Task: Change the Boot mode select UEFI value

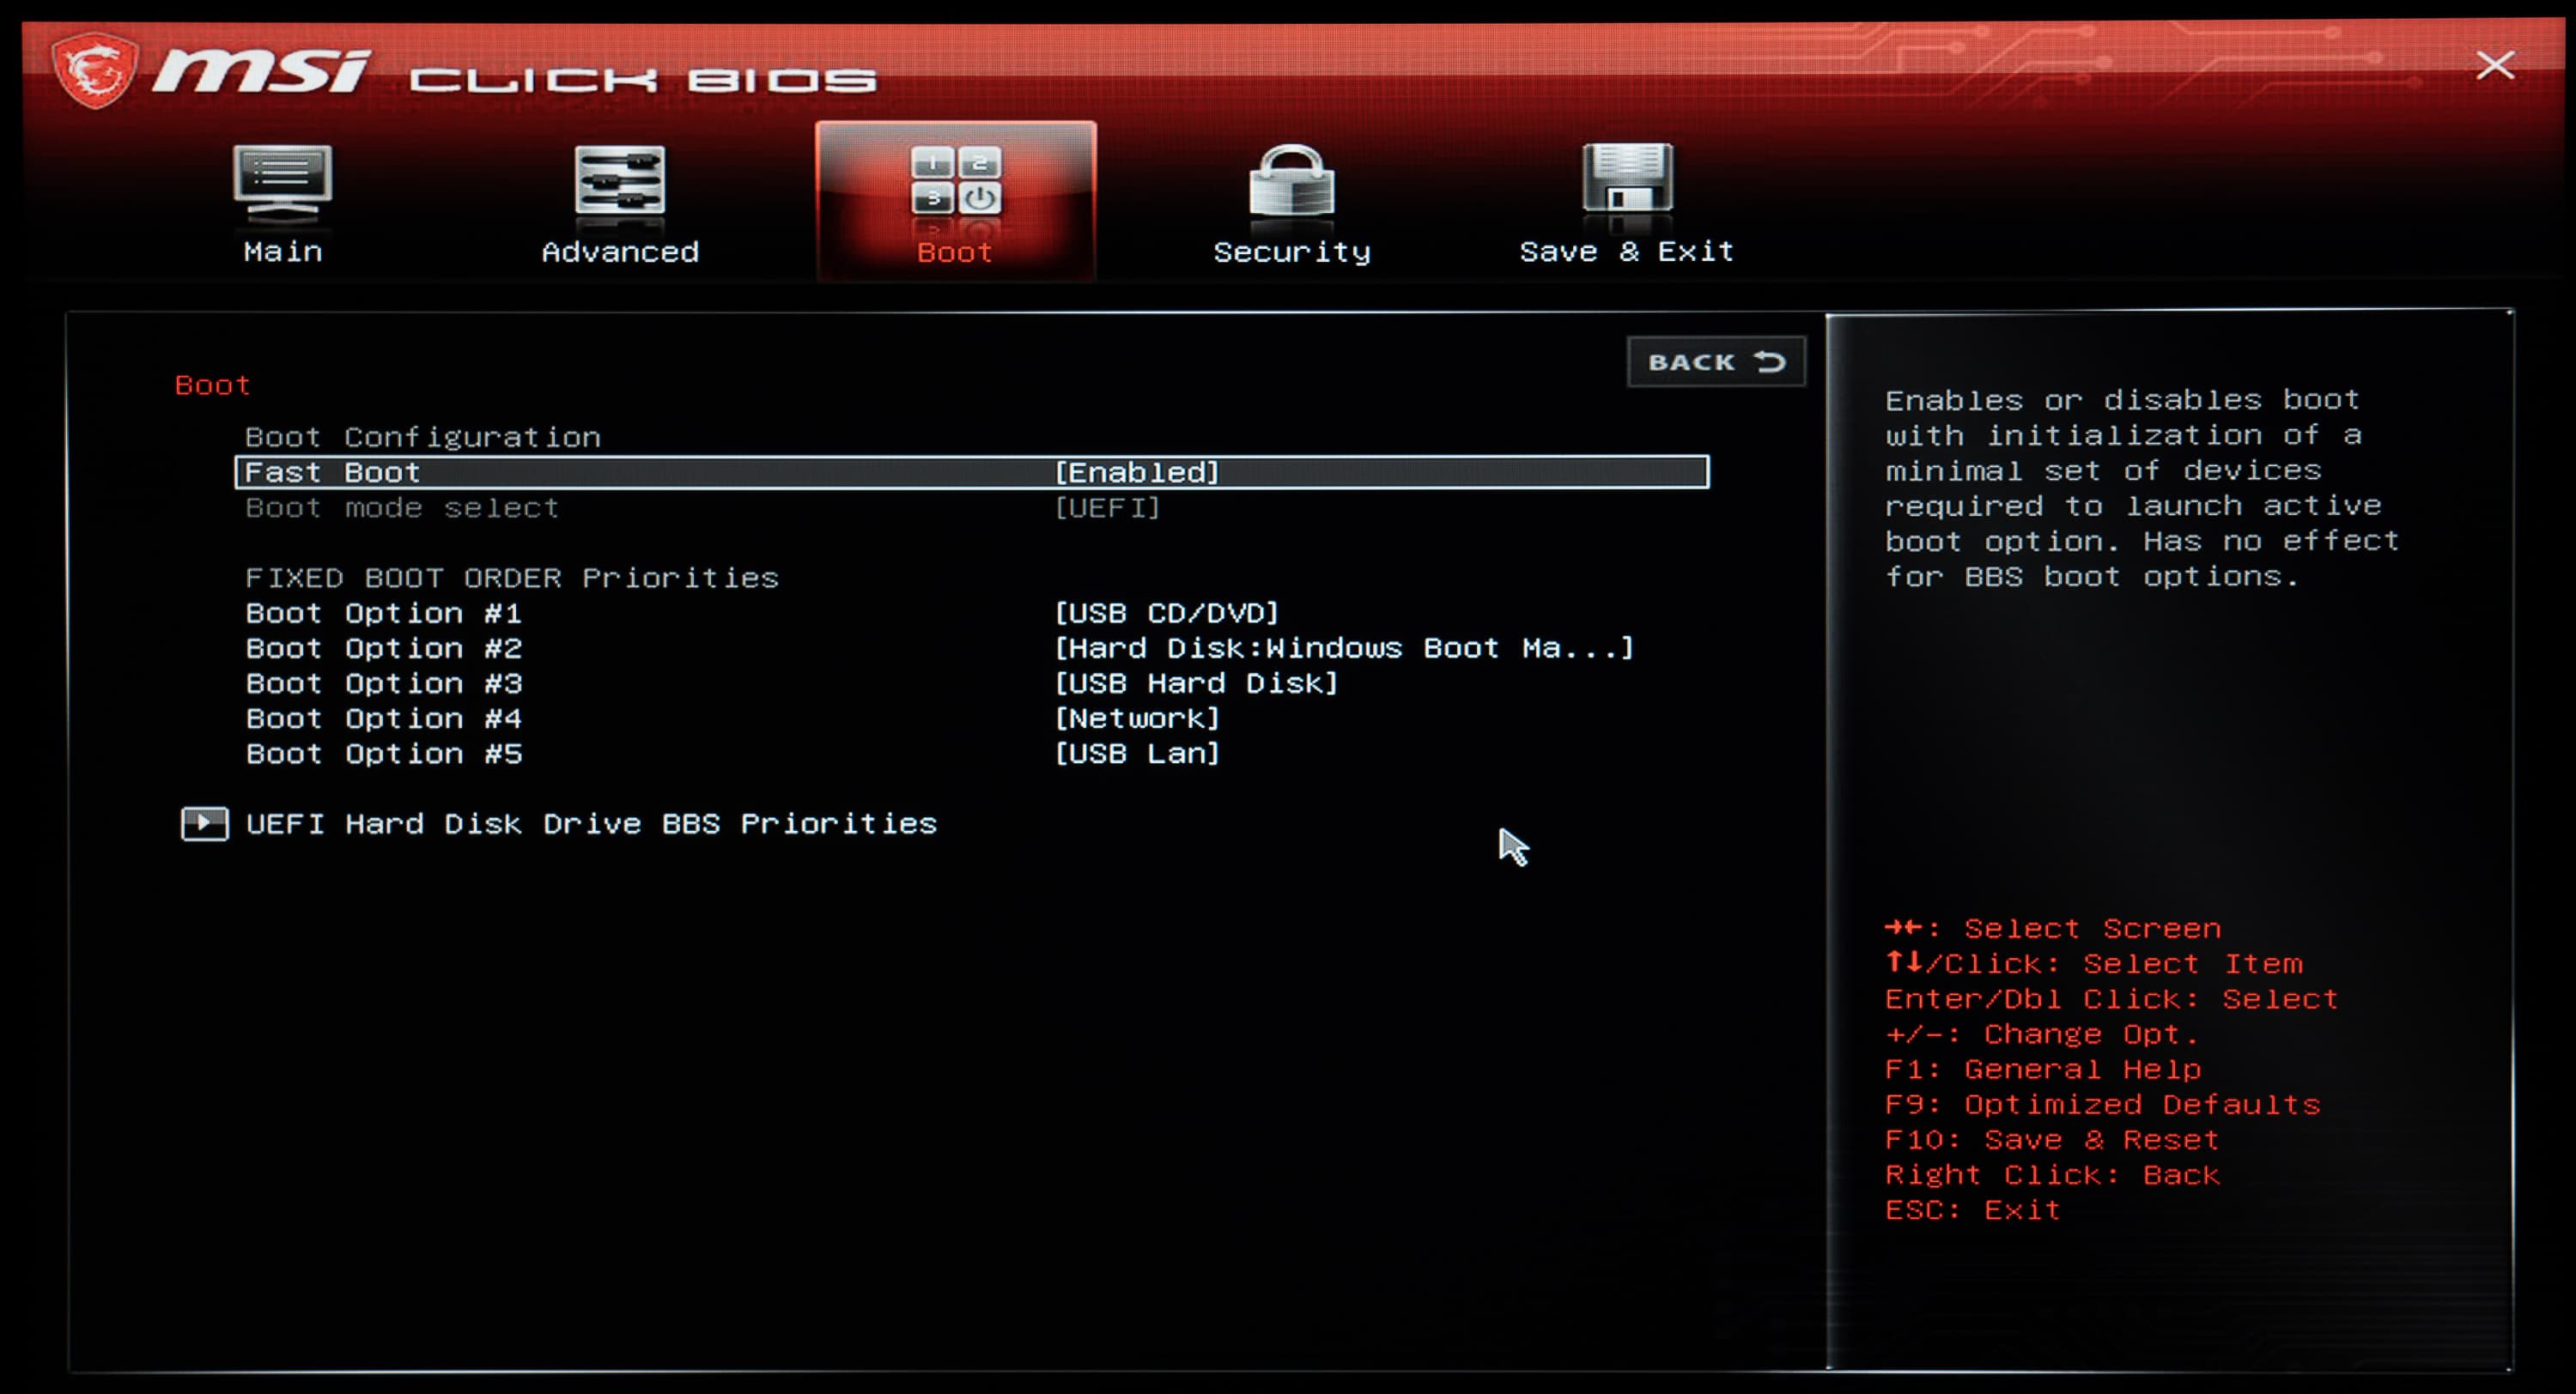Action: click(1107, 508)
